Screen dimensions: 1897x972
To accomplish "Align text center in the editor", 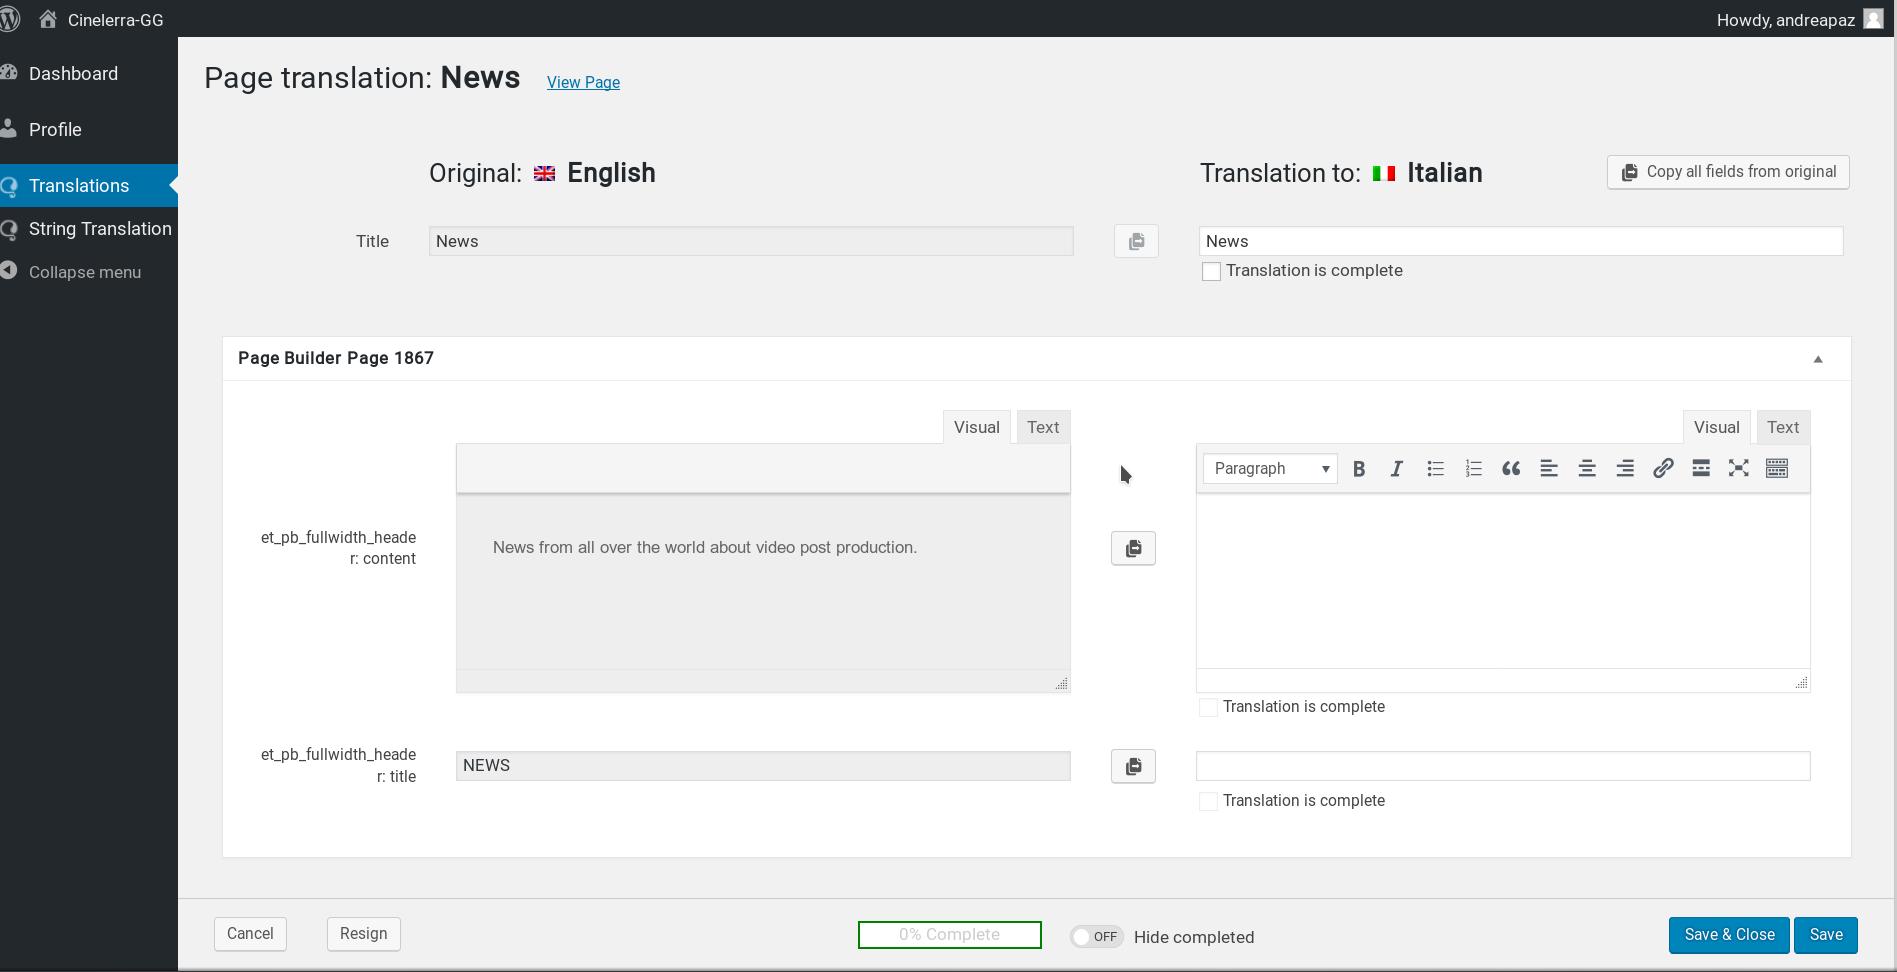I will [x=1587, y=469].
